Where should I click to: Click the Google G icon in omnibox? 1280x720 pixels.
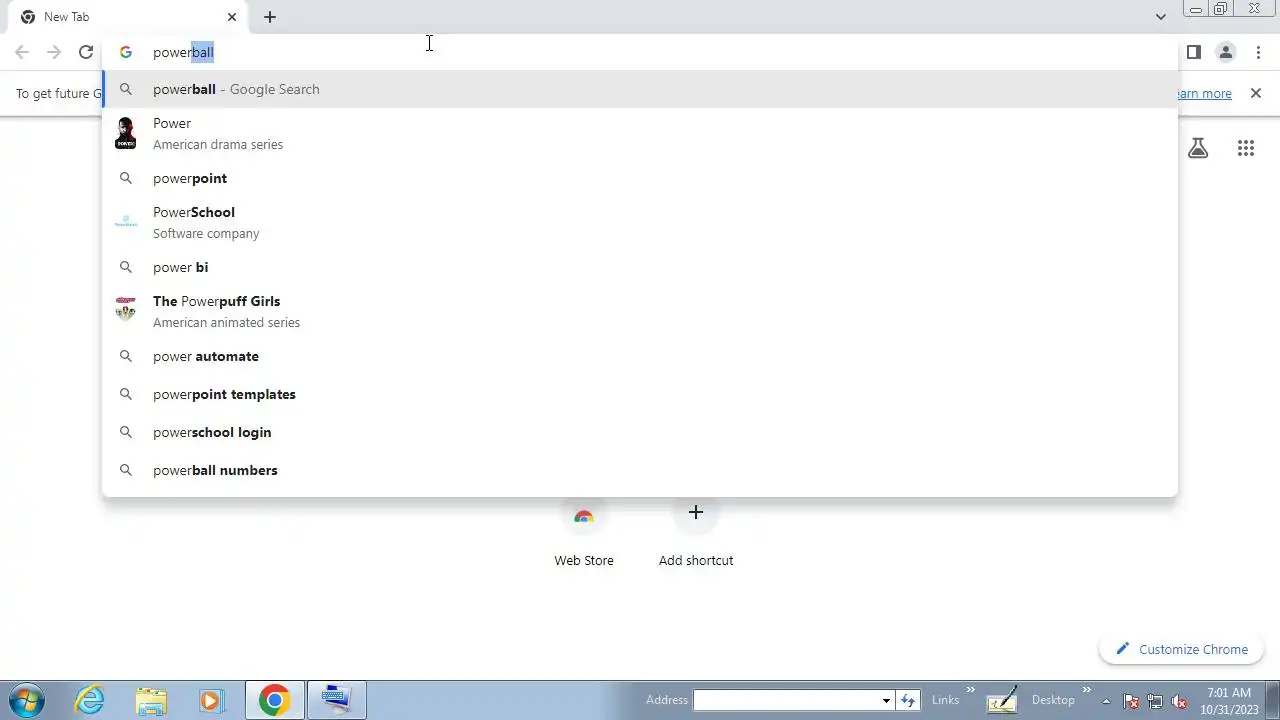[125, 52]
